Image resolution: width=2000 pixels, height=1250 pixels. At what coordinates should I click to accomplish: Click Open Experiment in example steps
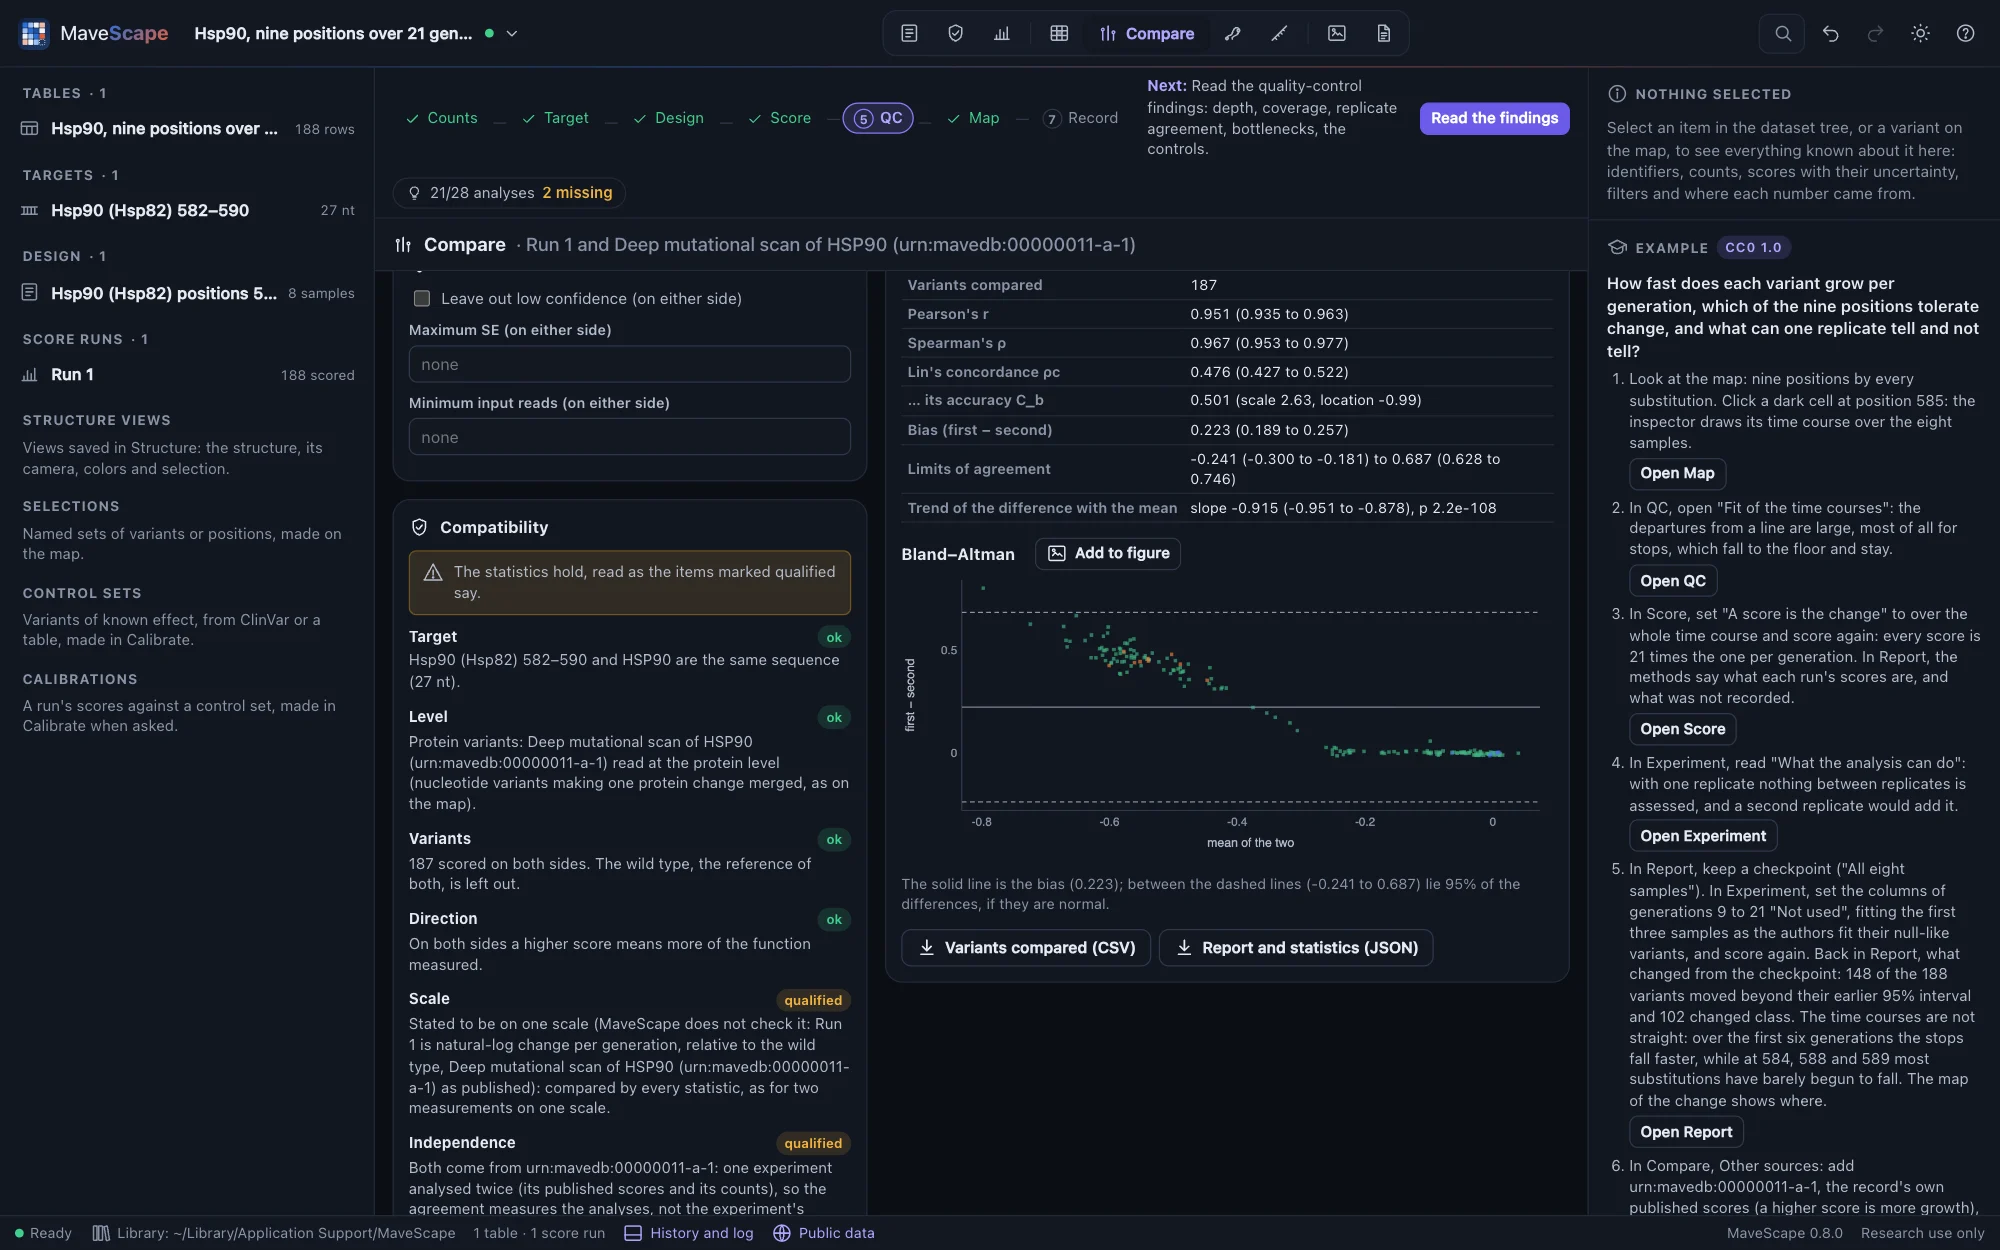tap(1703, 836)
